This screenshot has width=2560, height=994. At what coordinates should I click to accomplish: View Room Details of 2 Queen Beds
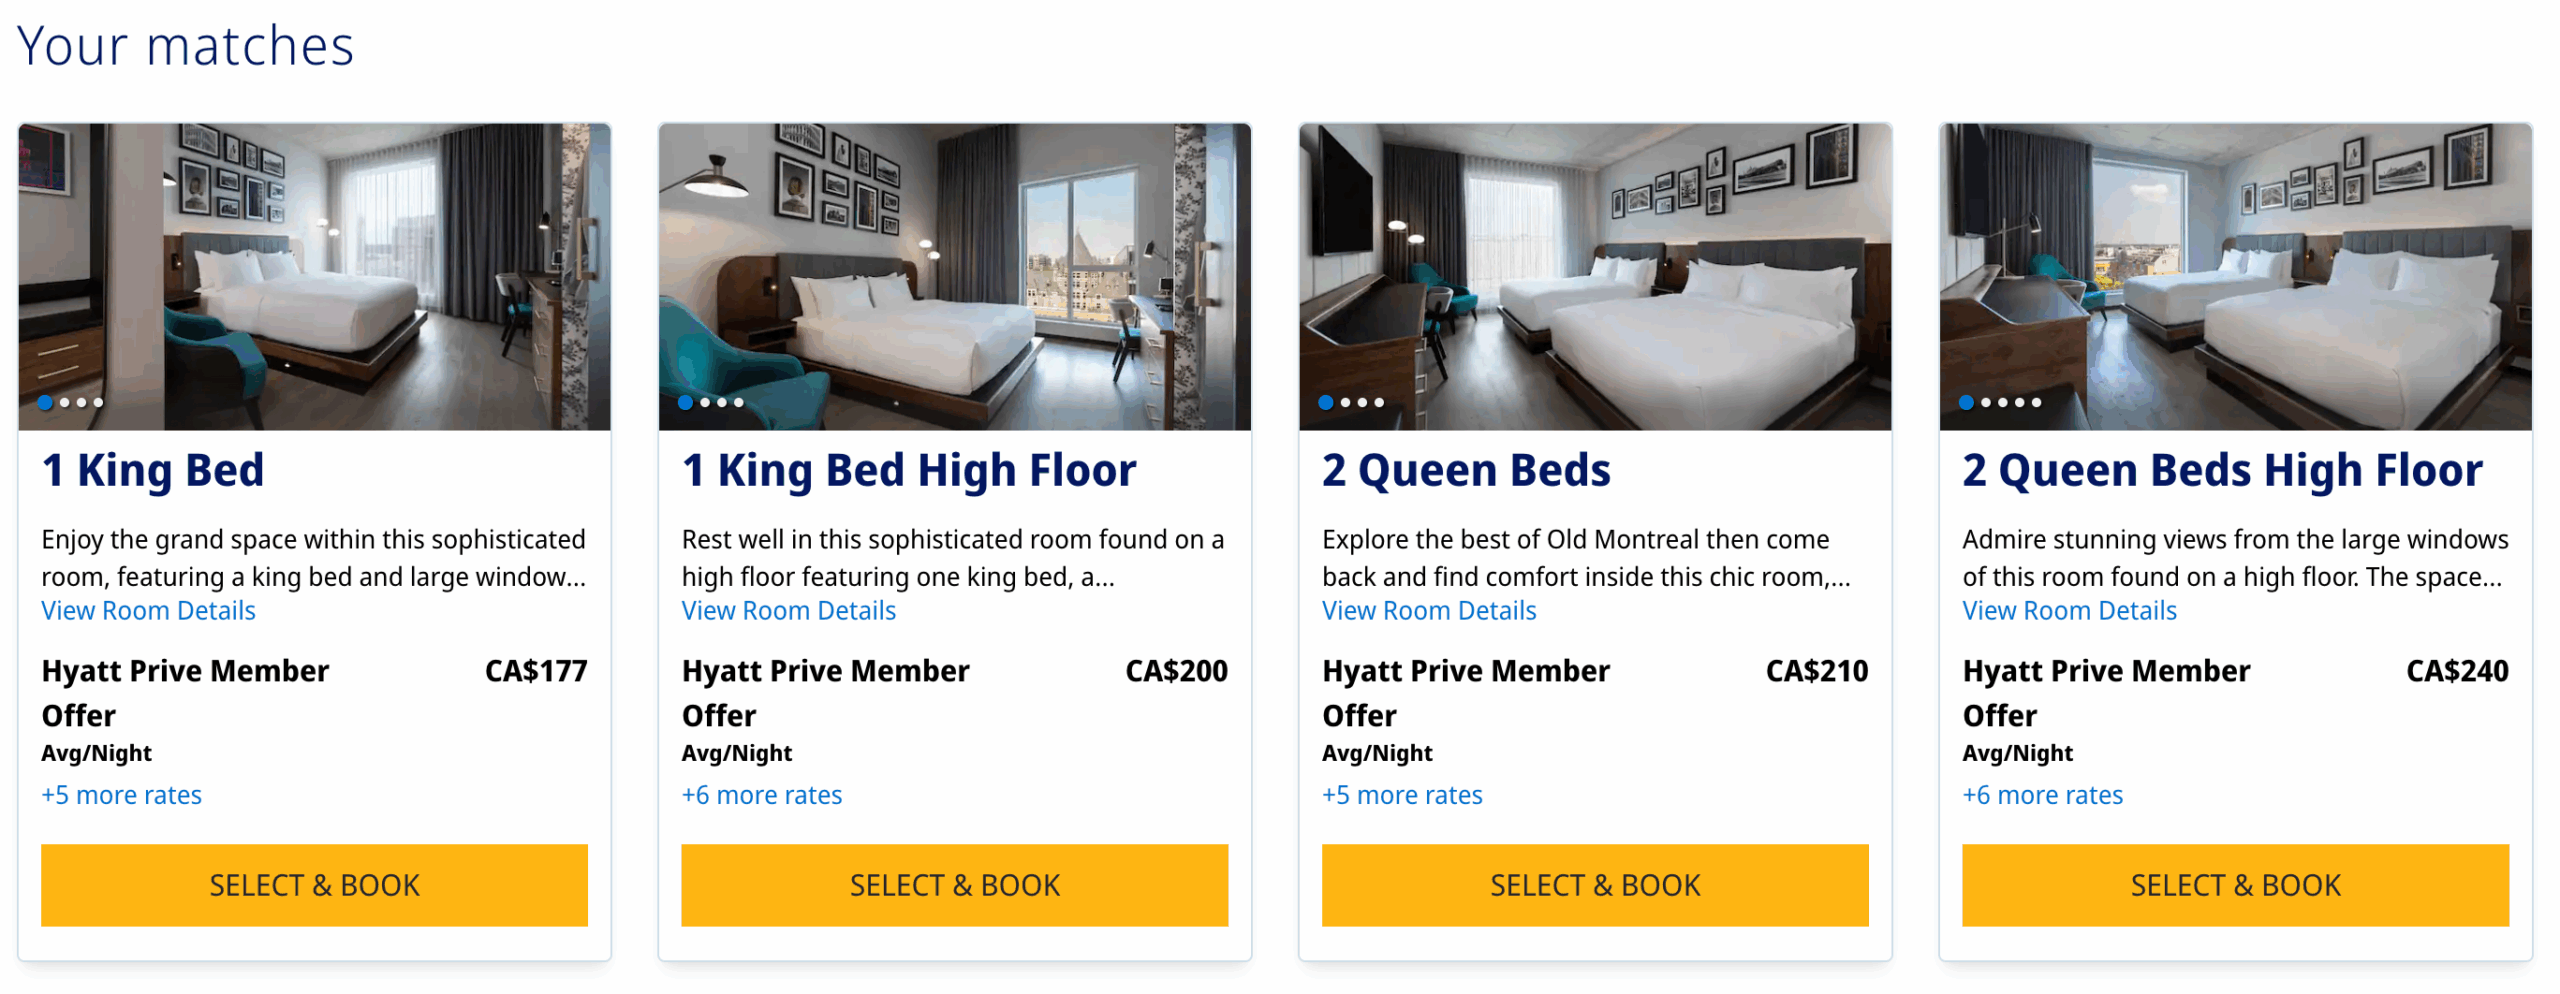pos(1428,610)
